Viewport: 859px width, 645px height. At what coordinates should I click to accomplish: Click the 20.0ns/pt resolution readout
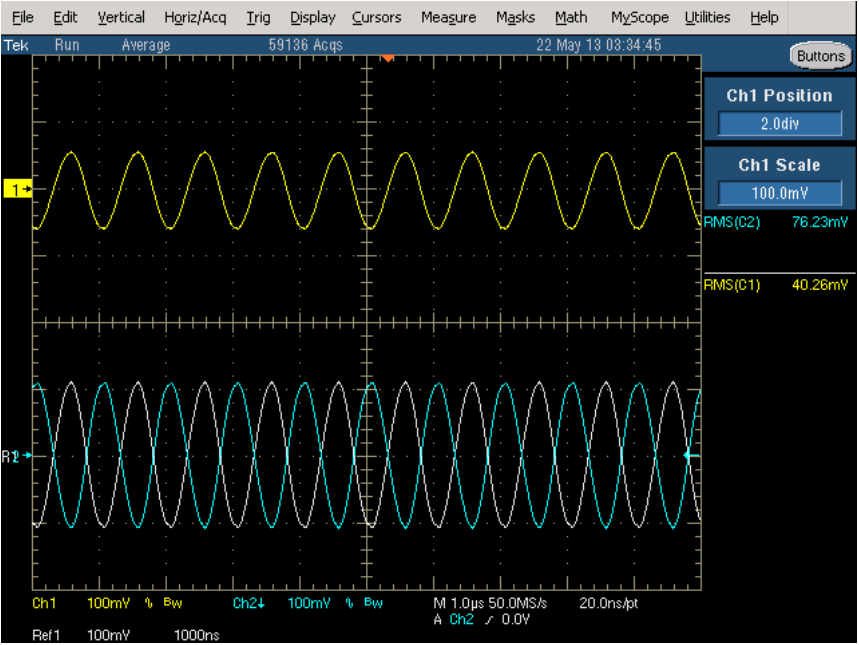click(609, 603)
